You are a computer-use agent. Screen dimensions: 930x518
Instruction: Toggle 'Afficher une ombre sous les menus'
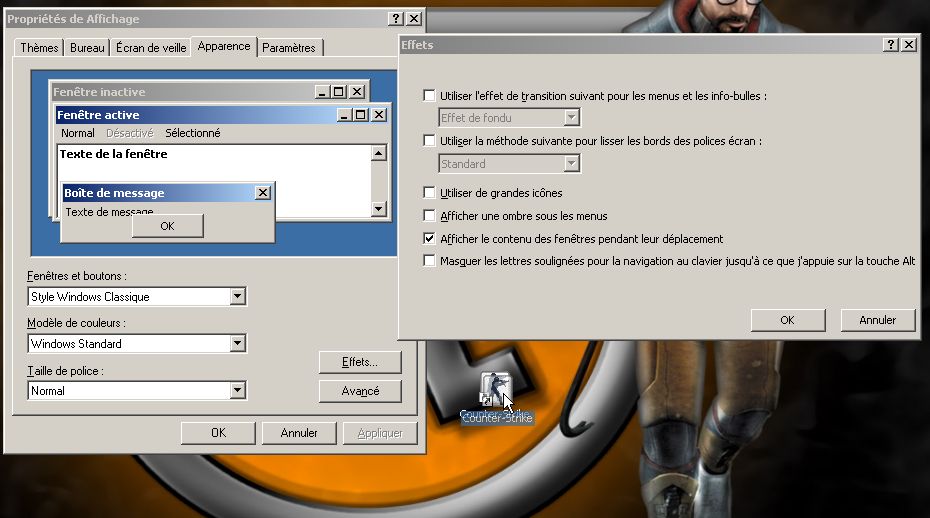(430, 216)
